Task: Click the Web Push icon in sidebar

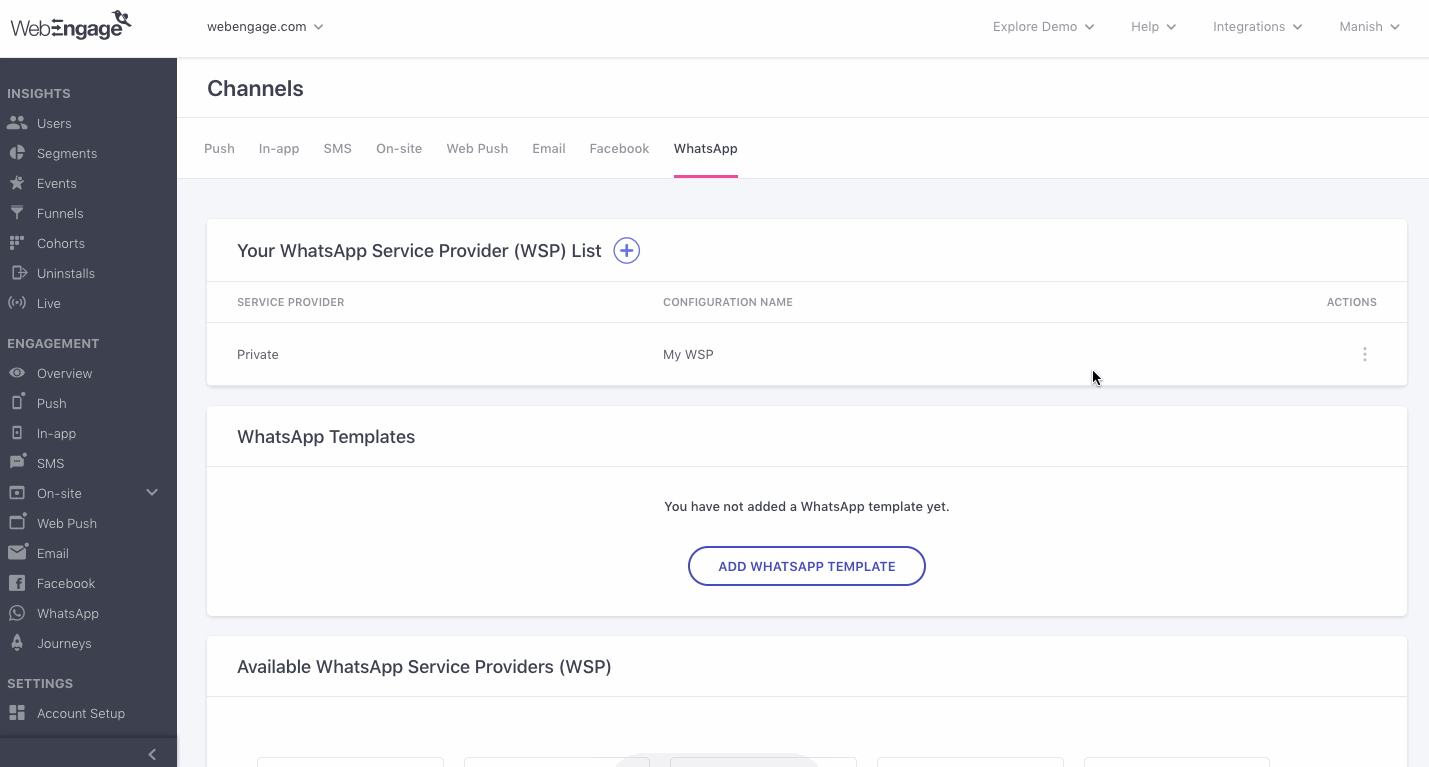Action: (16, 522)
